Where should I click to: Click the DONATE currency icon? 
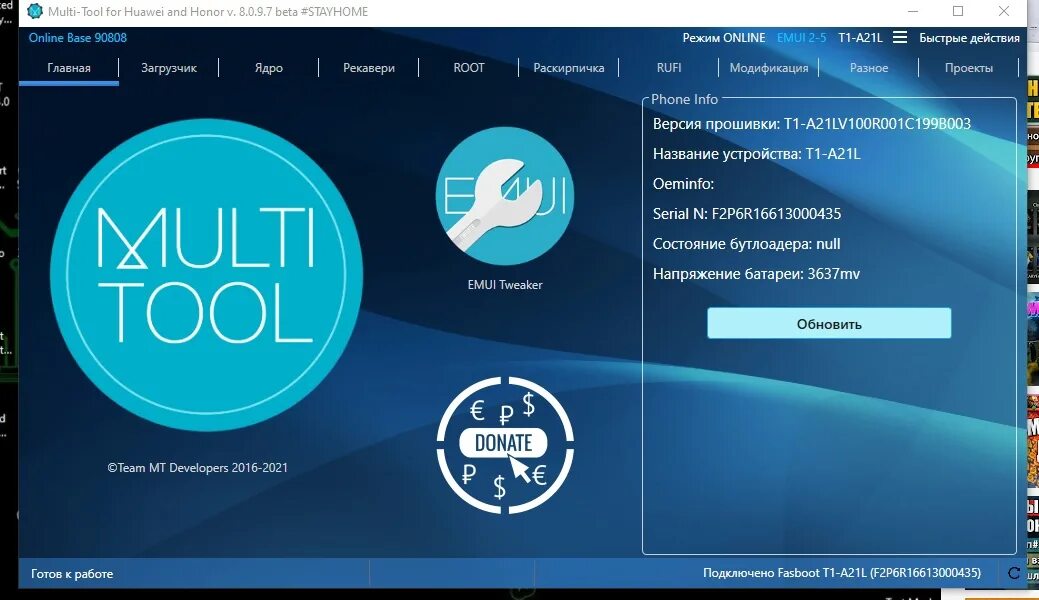tap(505, 445)
